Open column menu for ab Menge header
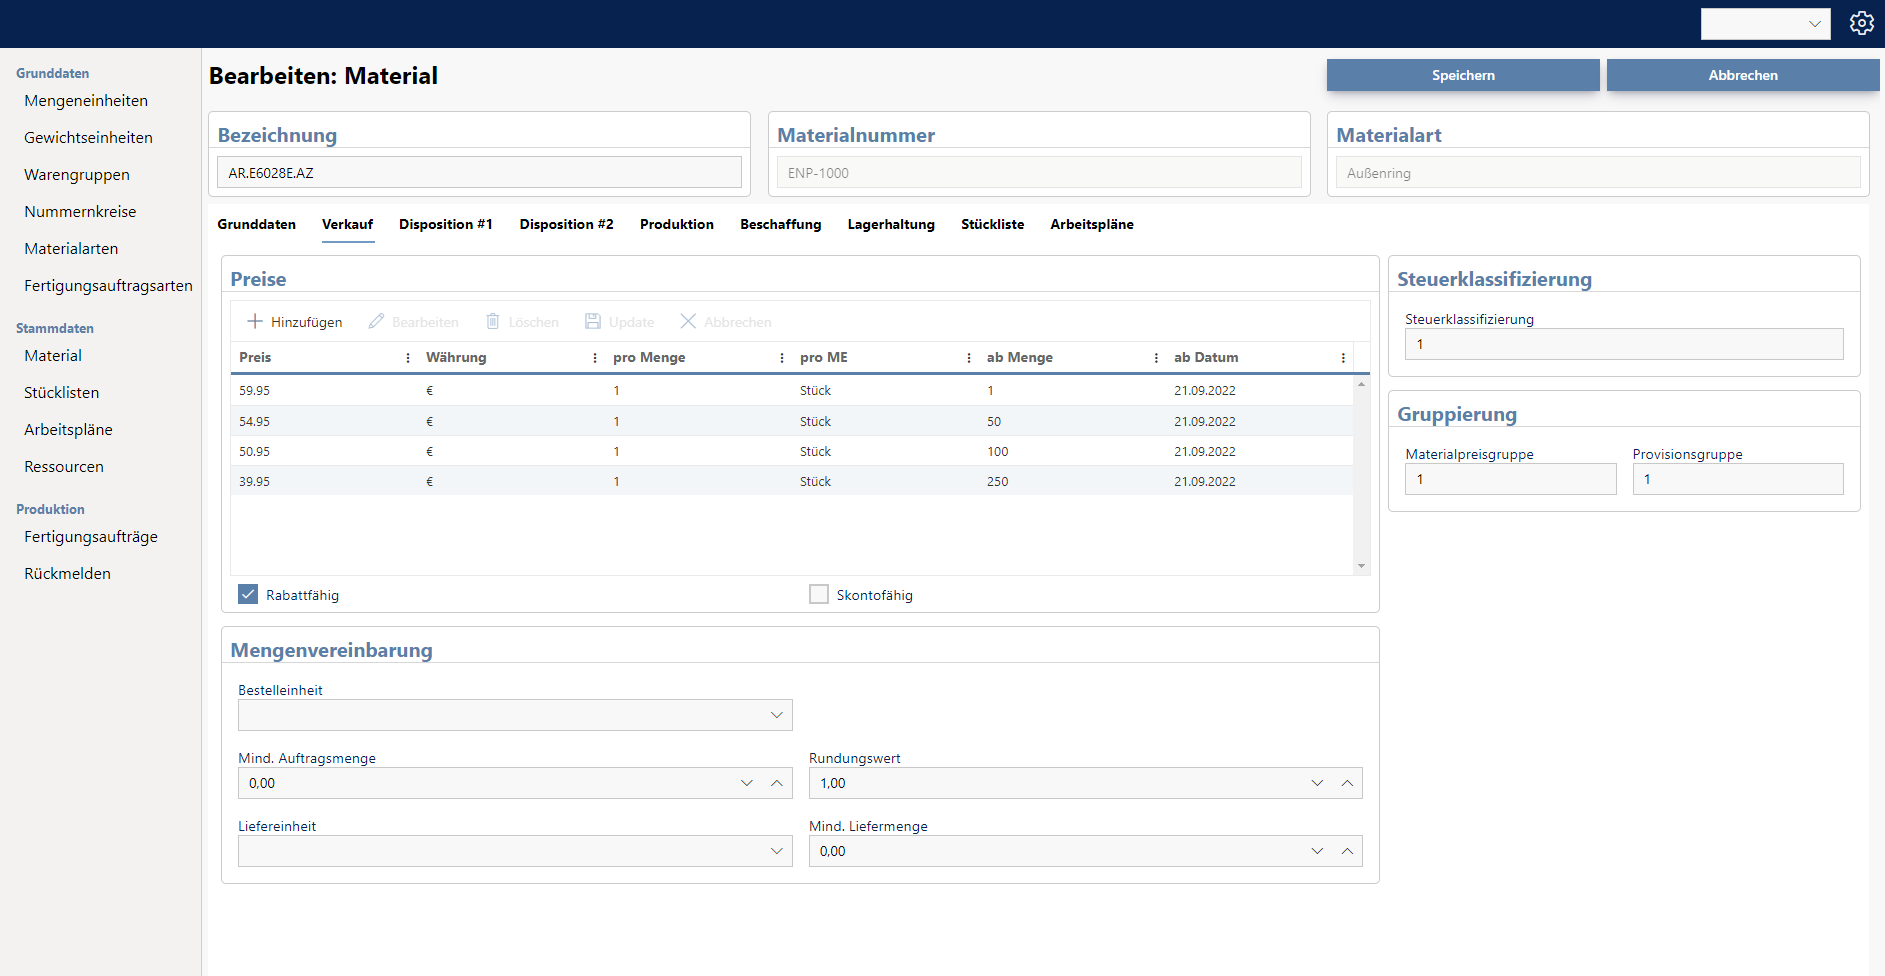The width and height of the screenshot is (1885, 976). click(1156, 358)
